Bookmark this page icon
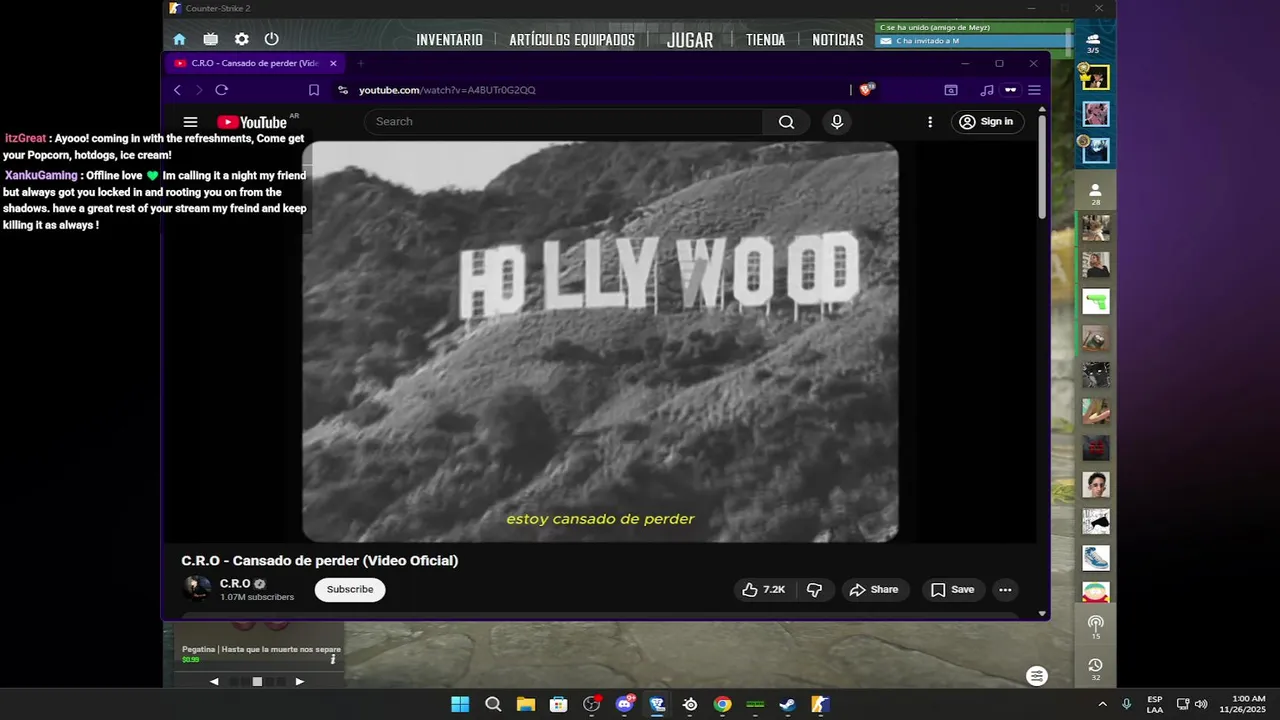This screenshot has height=720, width=1280. (x=313, y=90)
